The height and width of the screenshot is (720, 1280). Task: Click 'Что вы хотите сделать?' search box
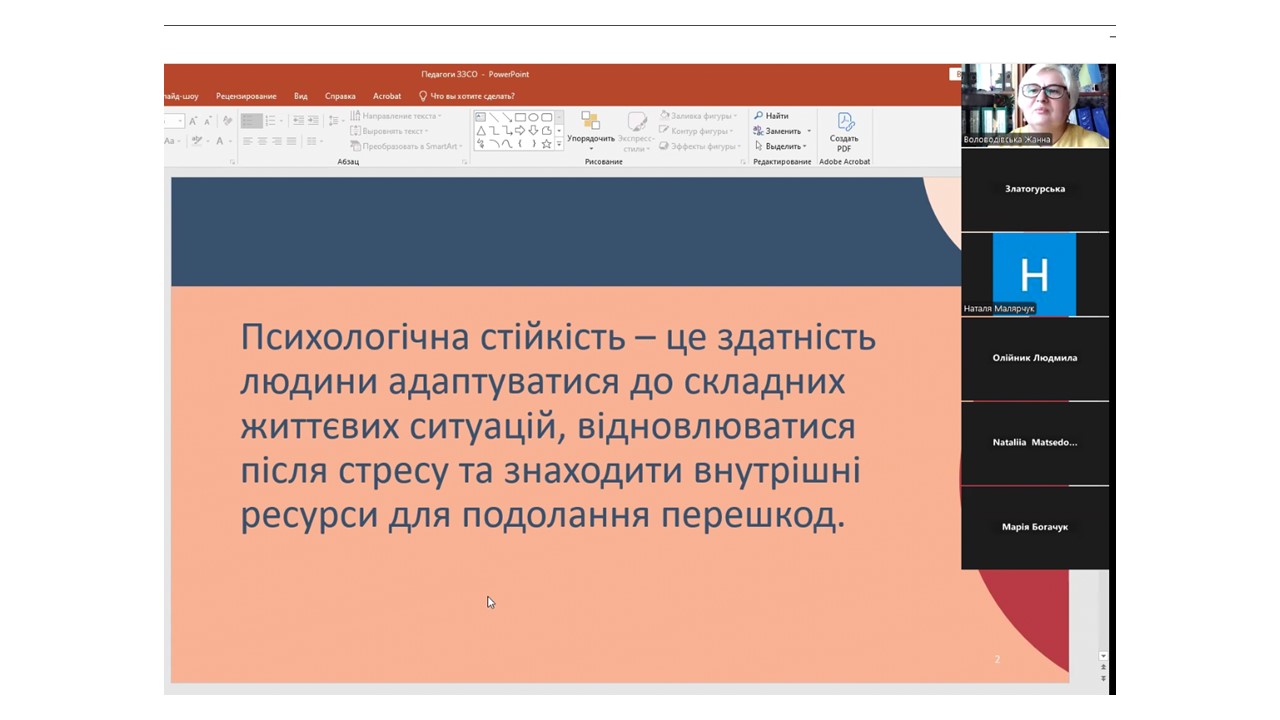tap(466, 96)
